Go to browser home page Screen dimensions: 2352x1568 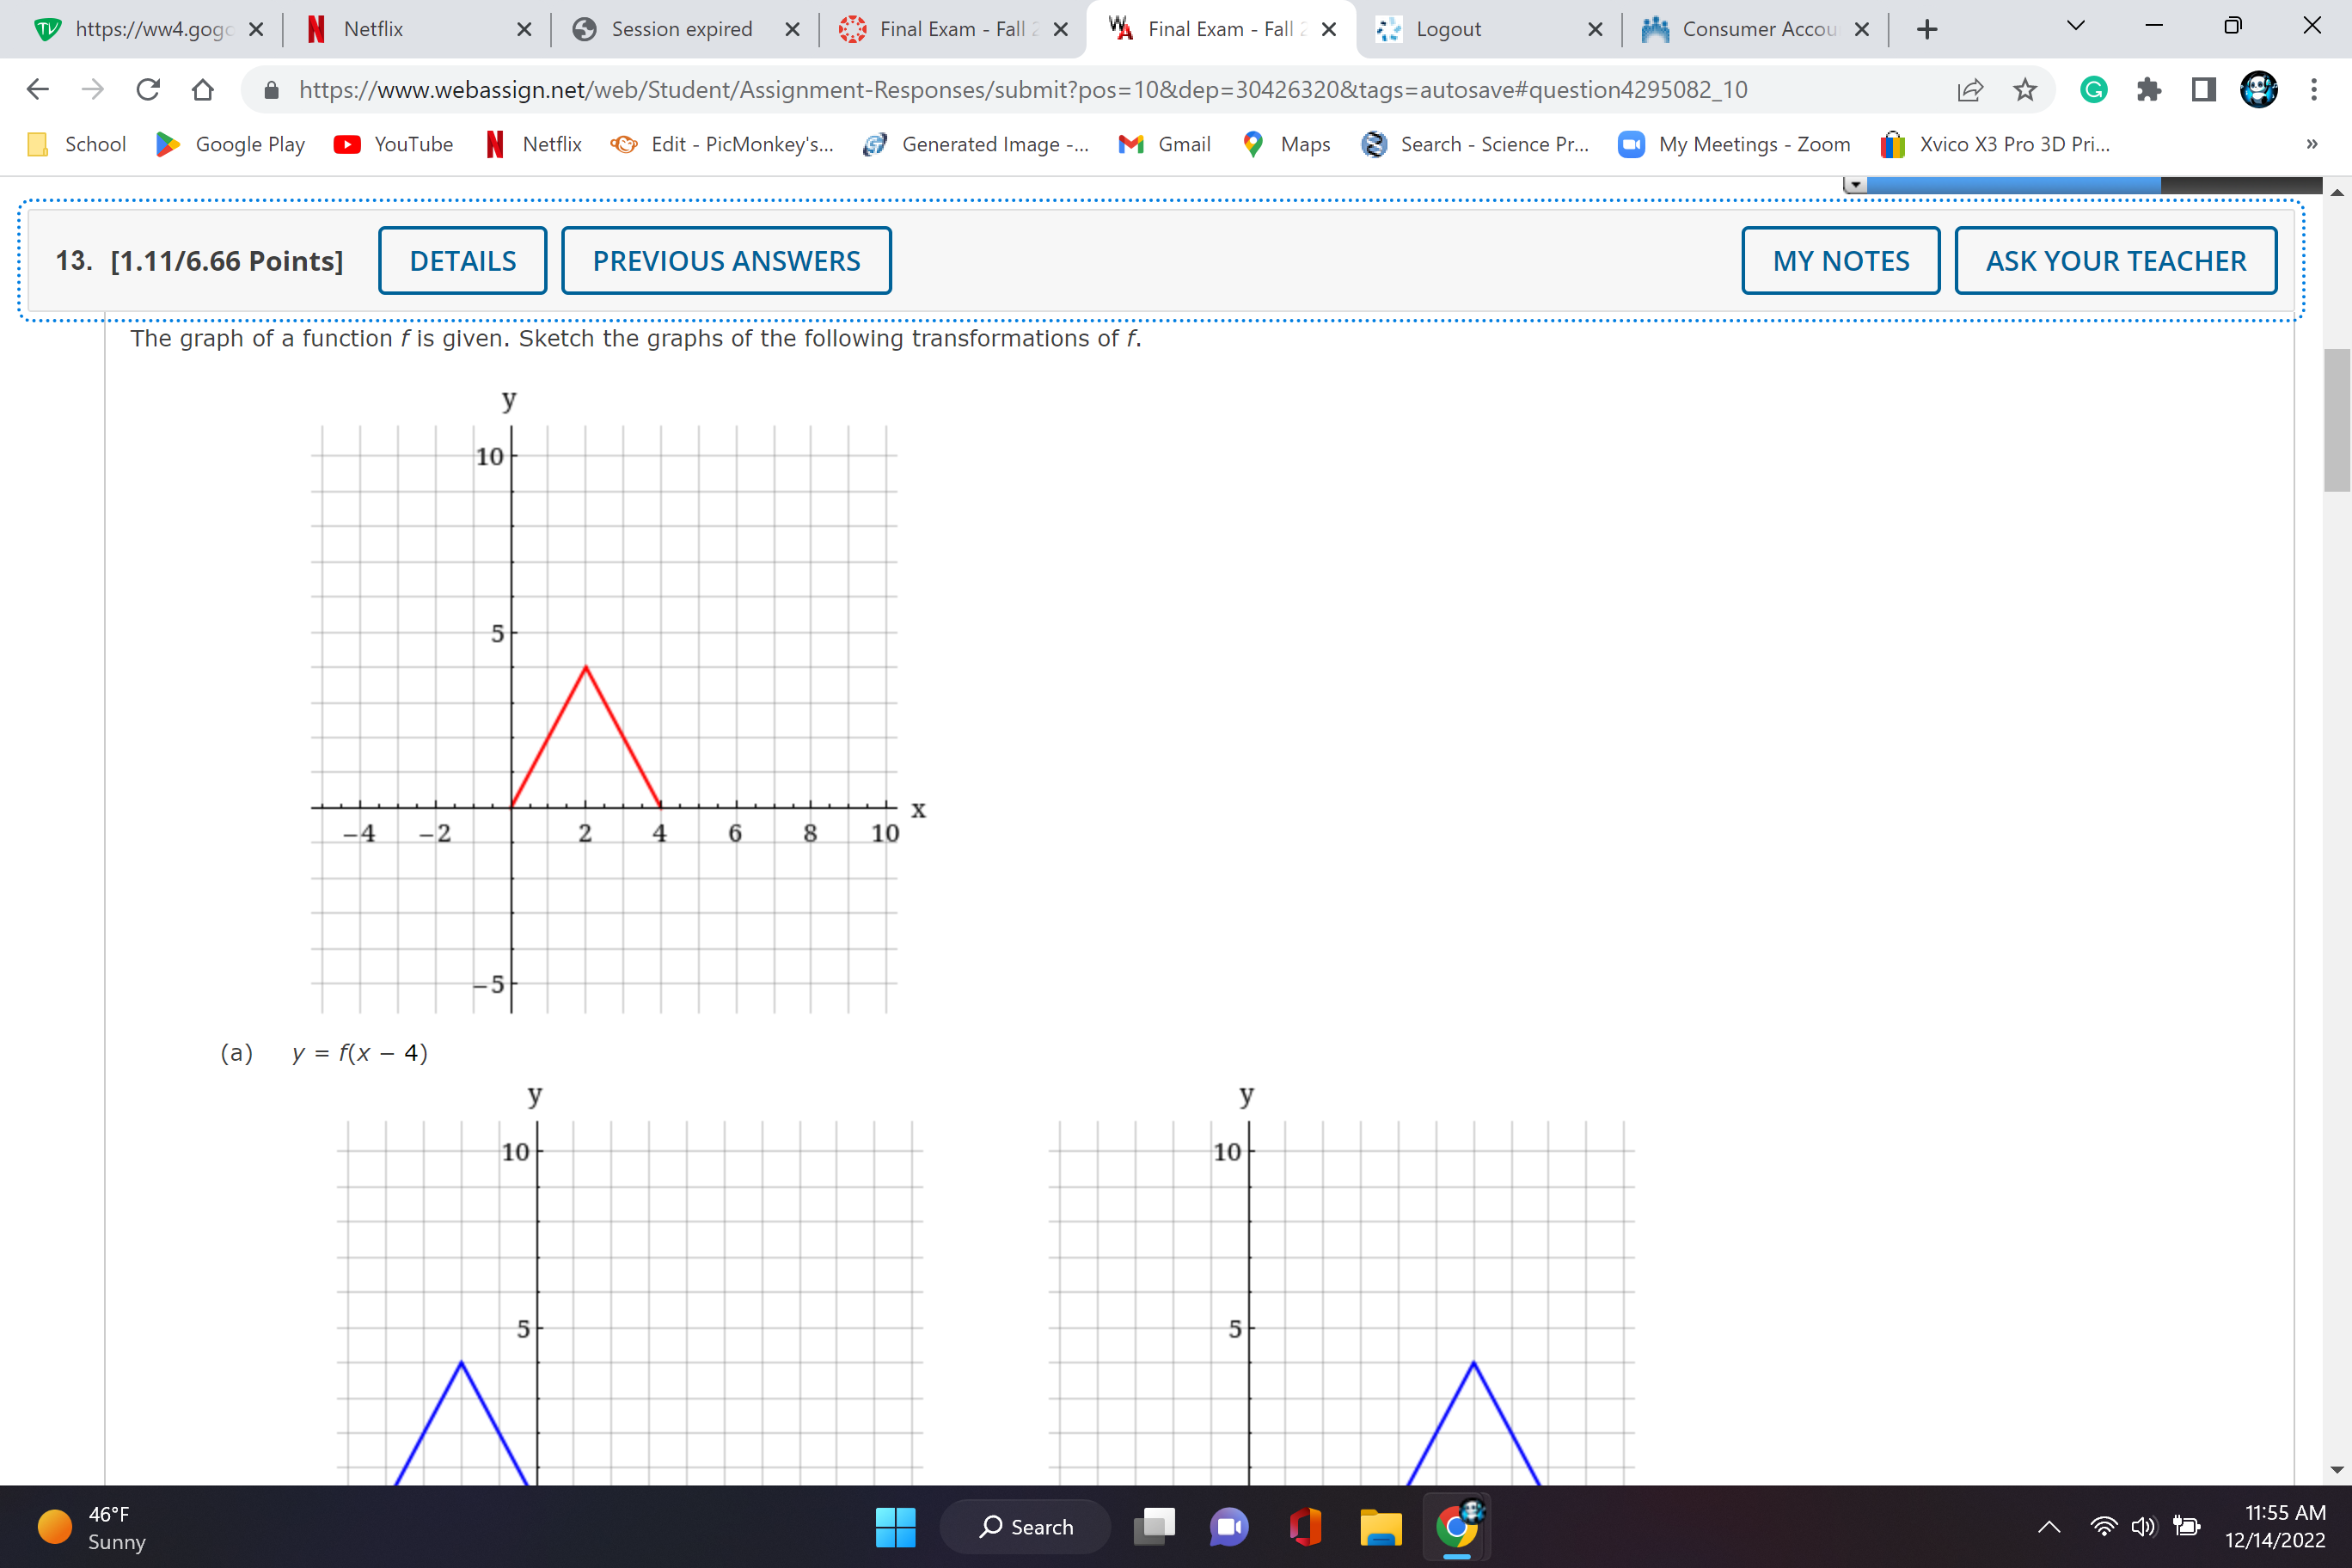tap(203, 90)
